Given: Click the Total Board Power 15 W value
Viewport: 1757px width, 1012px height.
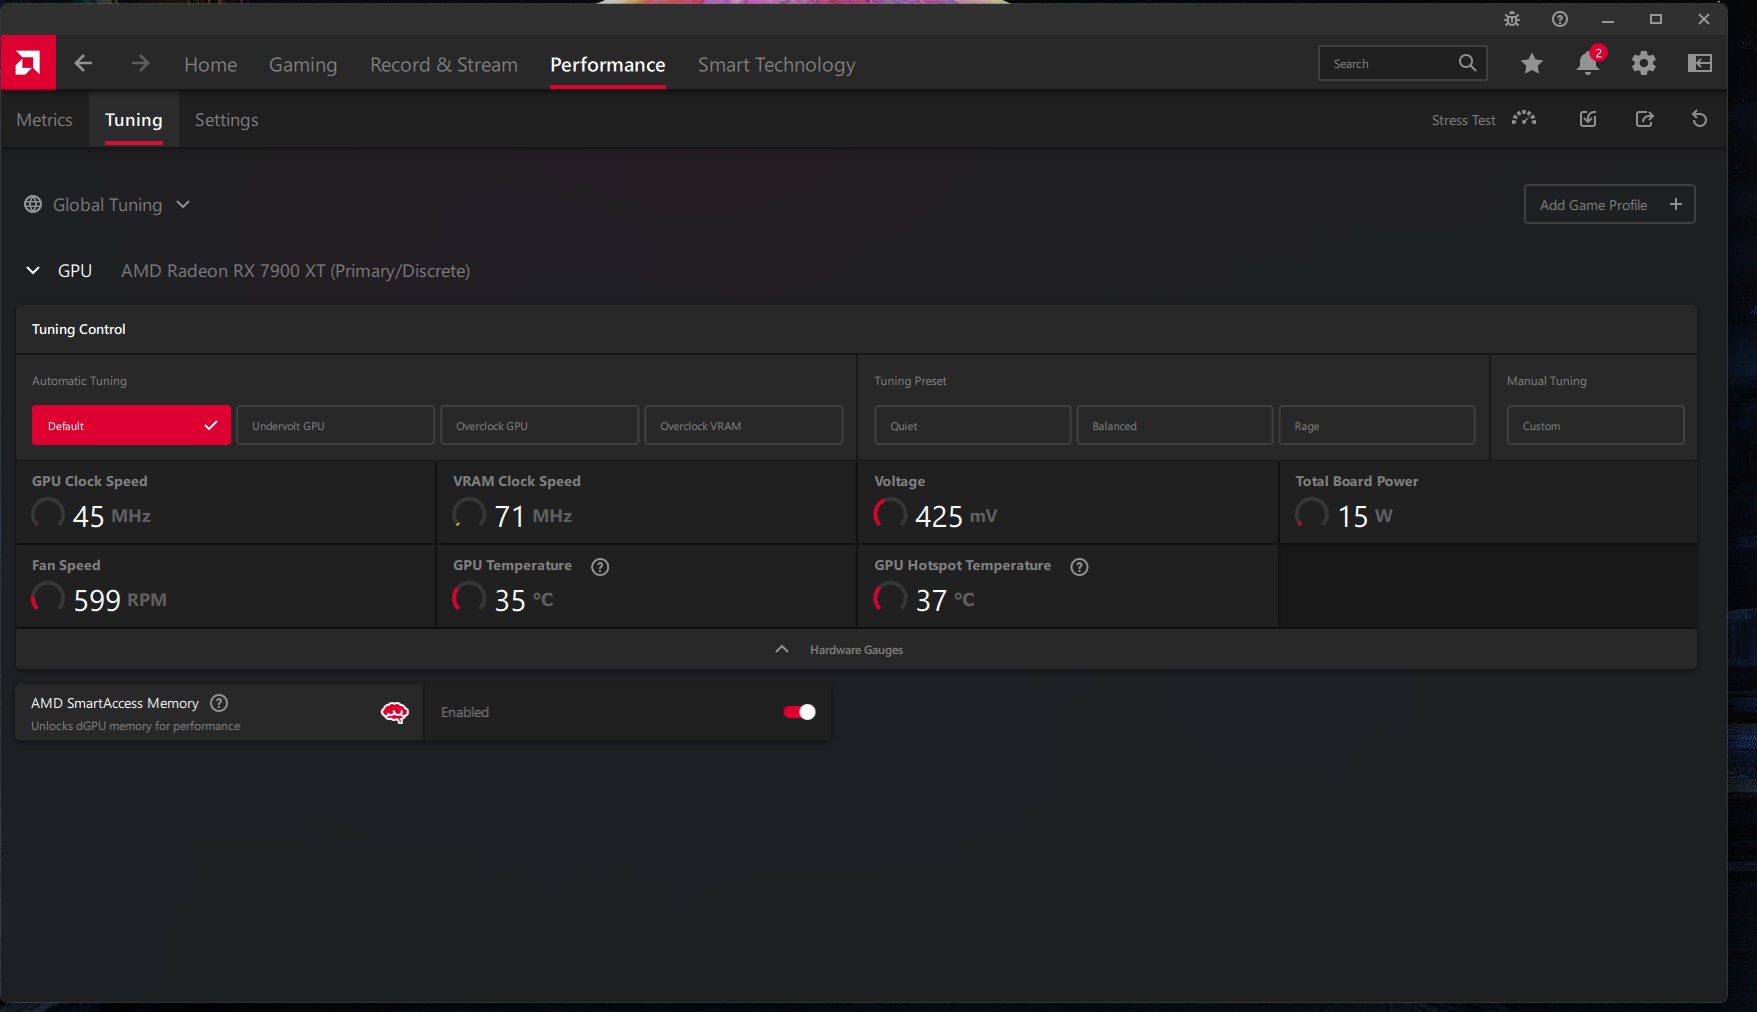Looking at the screenshot, I should [1365, 516].
